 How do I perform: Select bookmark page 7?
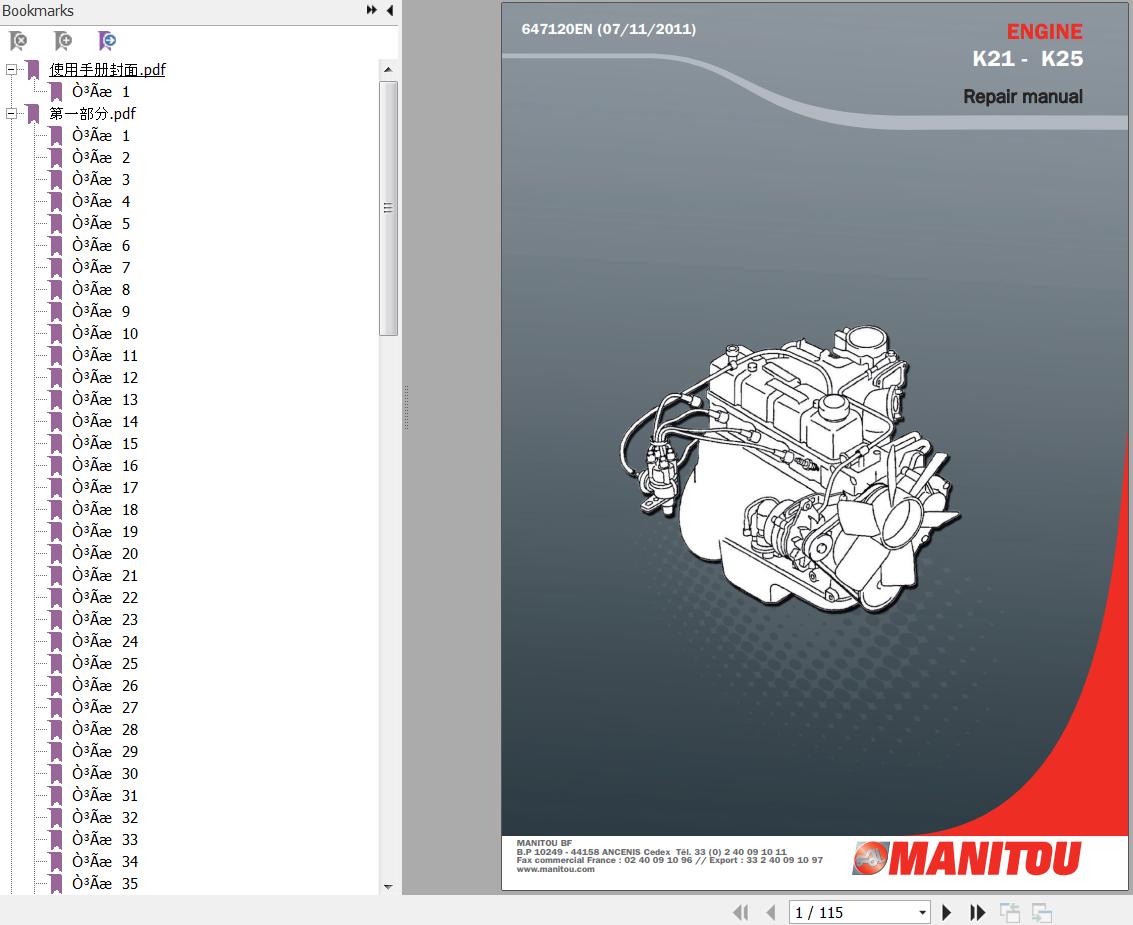(x=101, y=267)
